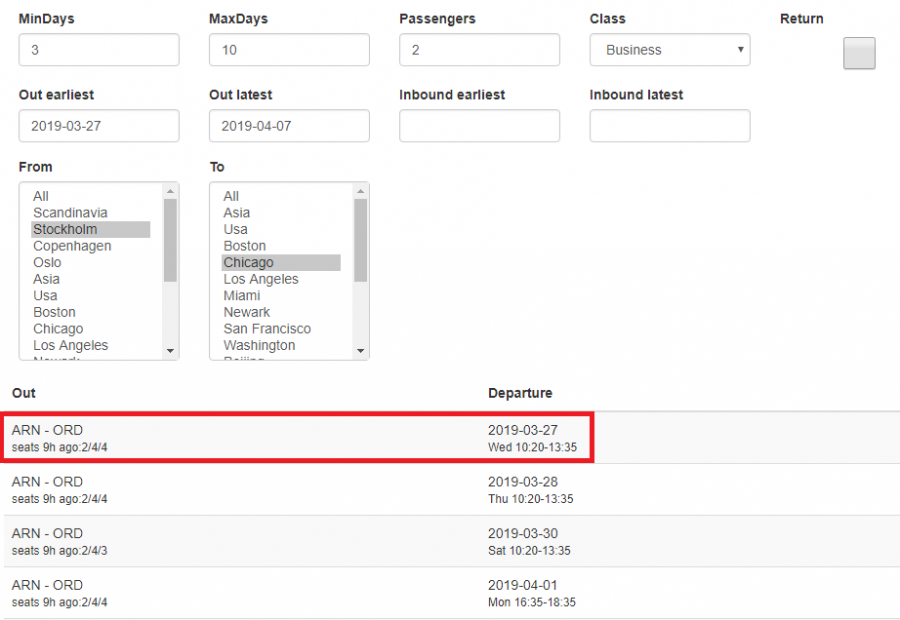Select Copenhagen in the From list
The image size is (900, 620).
coord(72,246)
